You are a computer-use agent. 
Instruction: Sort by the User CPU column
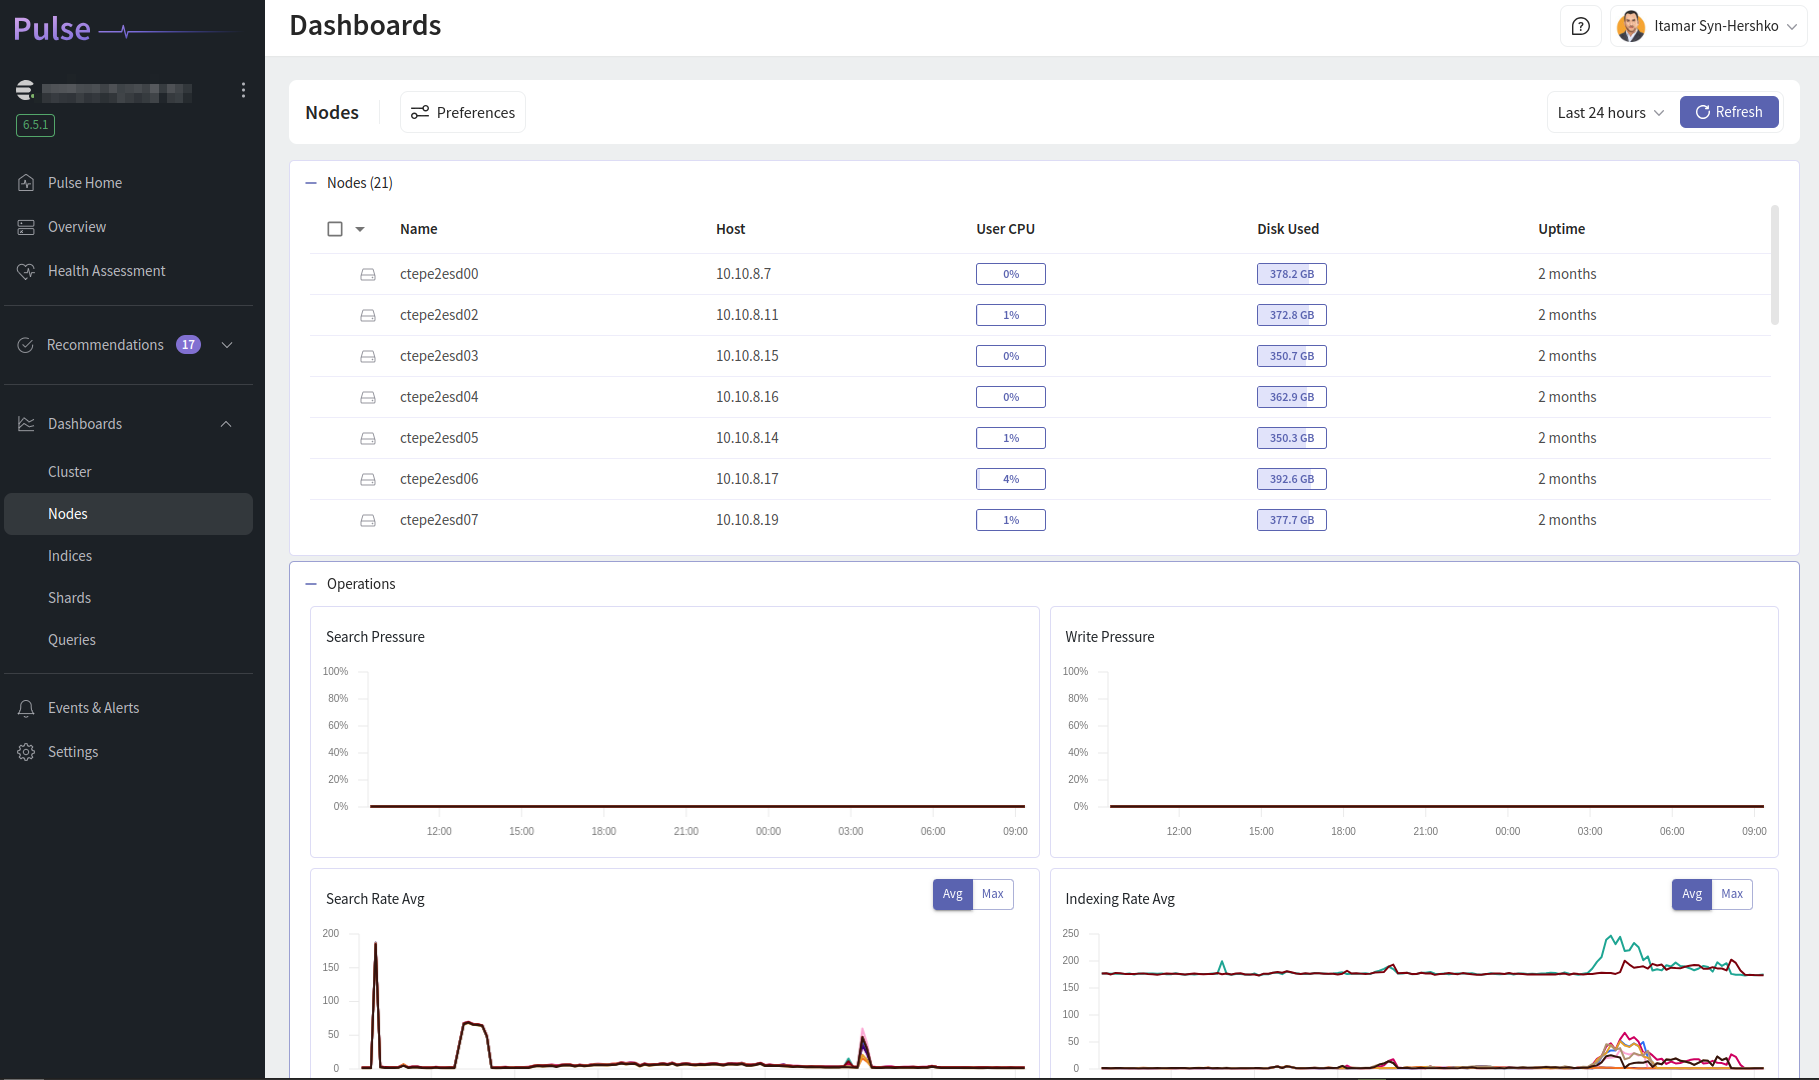click(1005, 229)
